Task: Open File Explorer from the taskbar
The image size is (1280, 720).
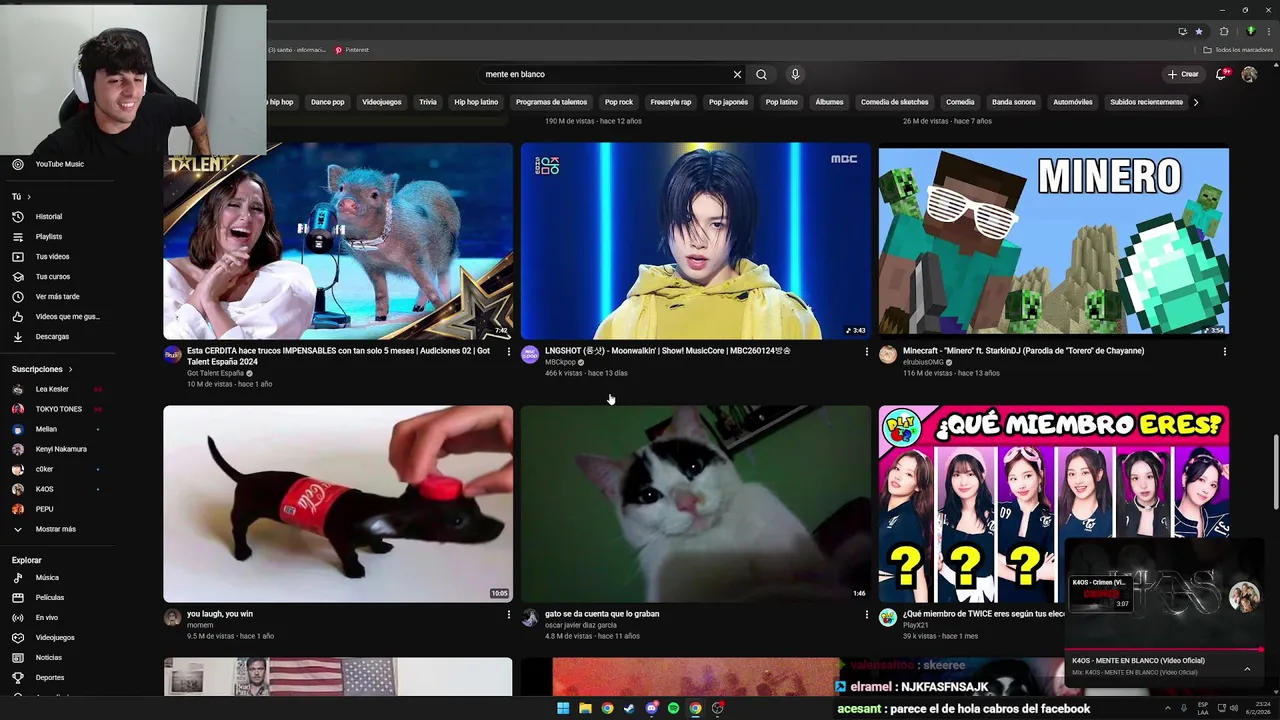Action: click(585, 708)
